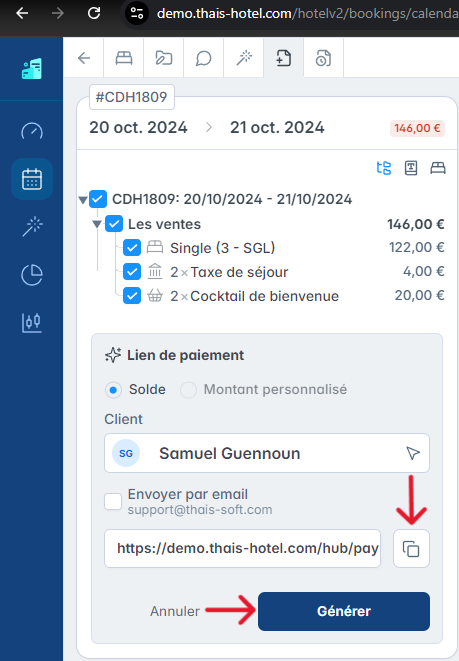Switch to tree view icon
459x661 pixels.
[x=384, y=168]
